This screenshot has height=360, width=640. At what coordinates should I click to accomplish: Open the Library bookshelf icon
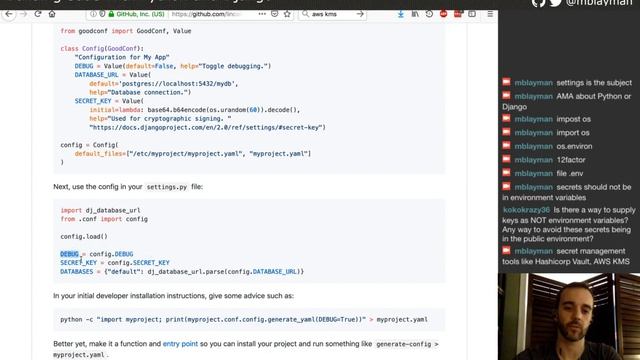coord(415,14)
